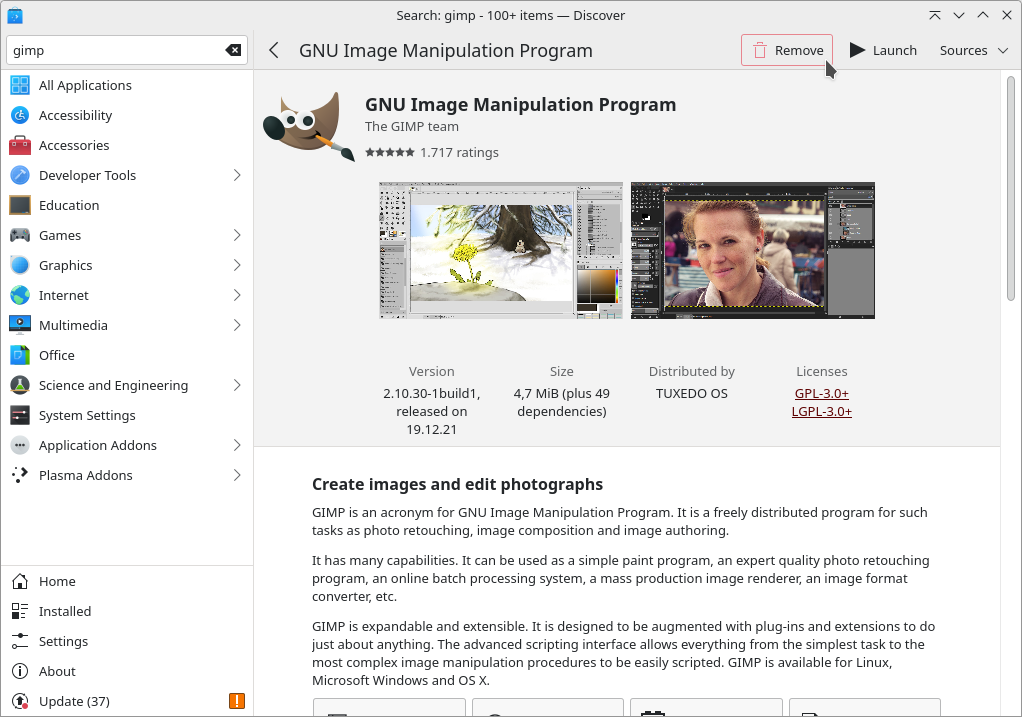Clear the search field with backspace icon
This screenshot has height=717, width=1022.
(x=233, y=50)
